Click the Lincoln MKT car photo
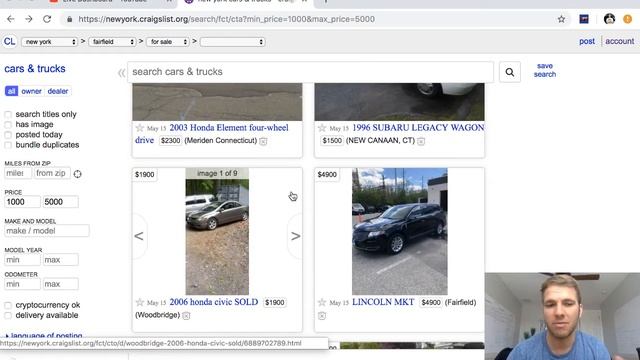 coord(400,231)
